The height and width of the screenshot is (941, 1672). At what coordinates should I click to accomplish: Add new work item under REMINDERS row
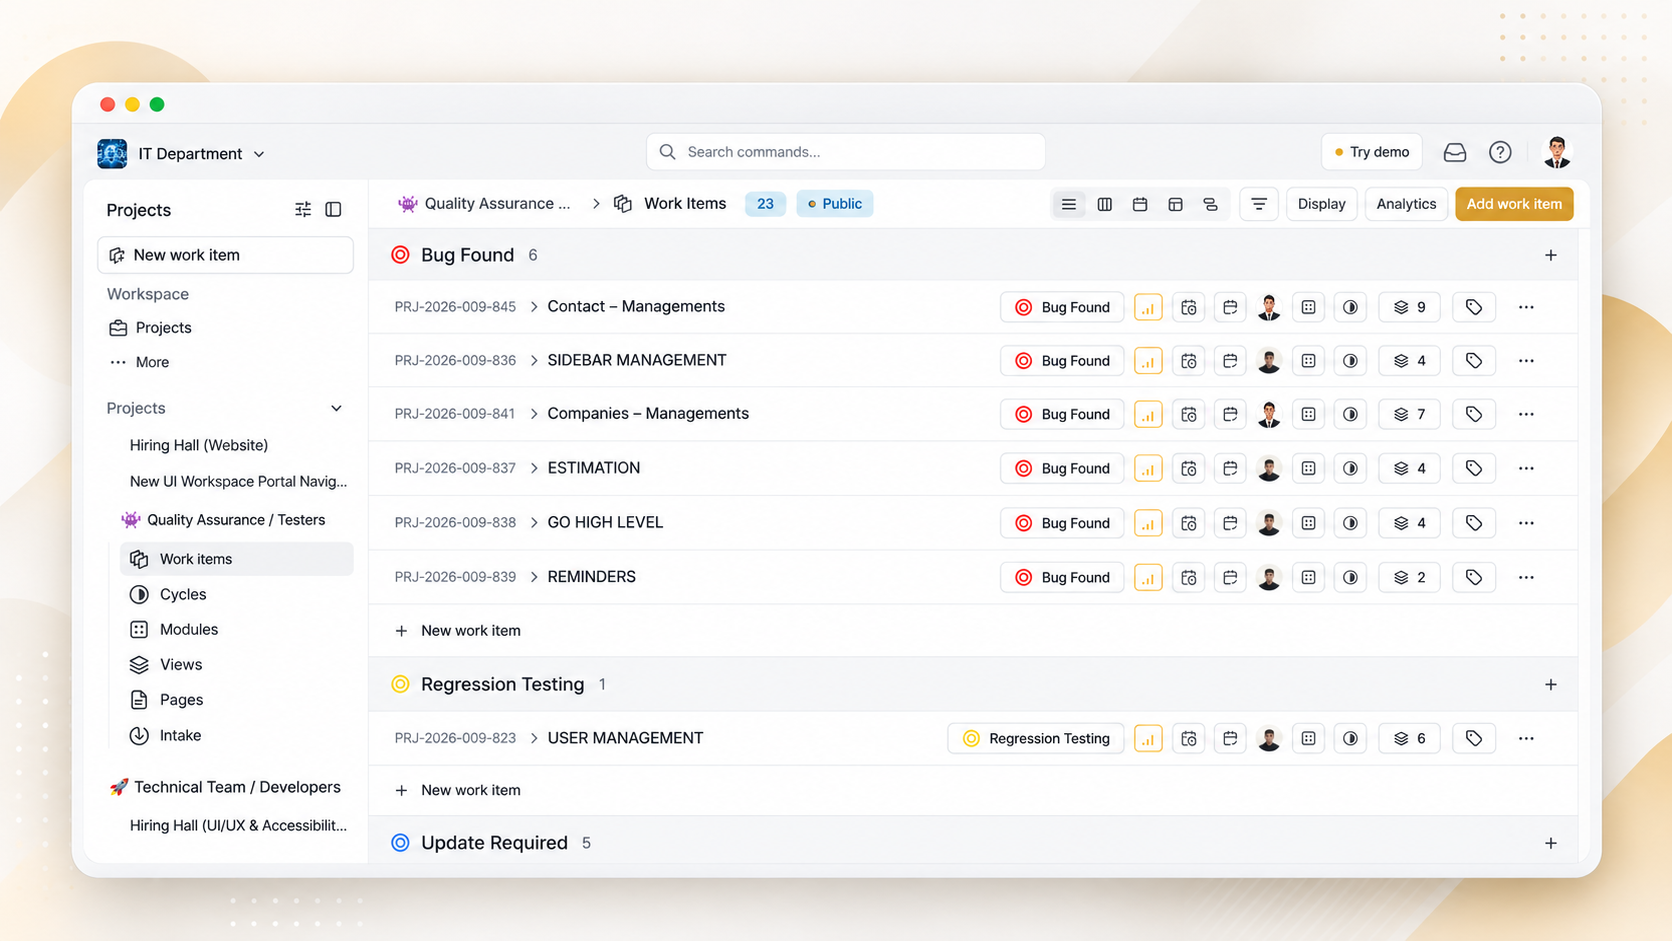[458, 631]
